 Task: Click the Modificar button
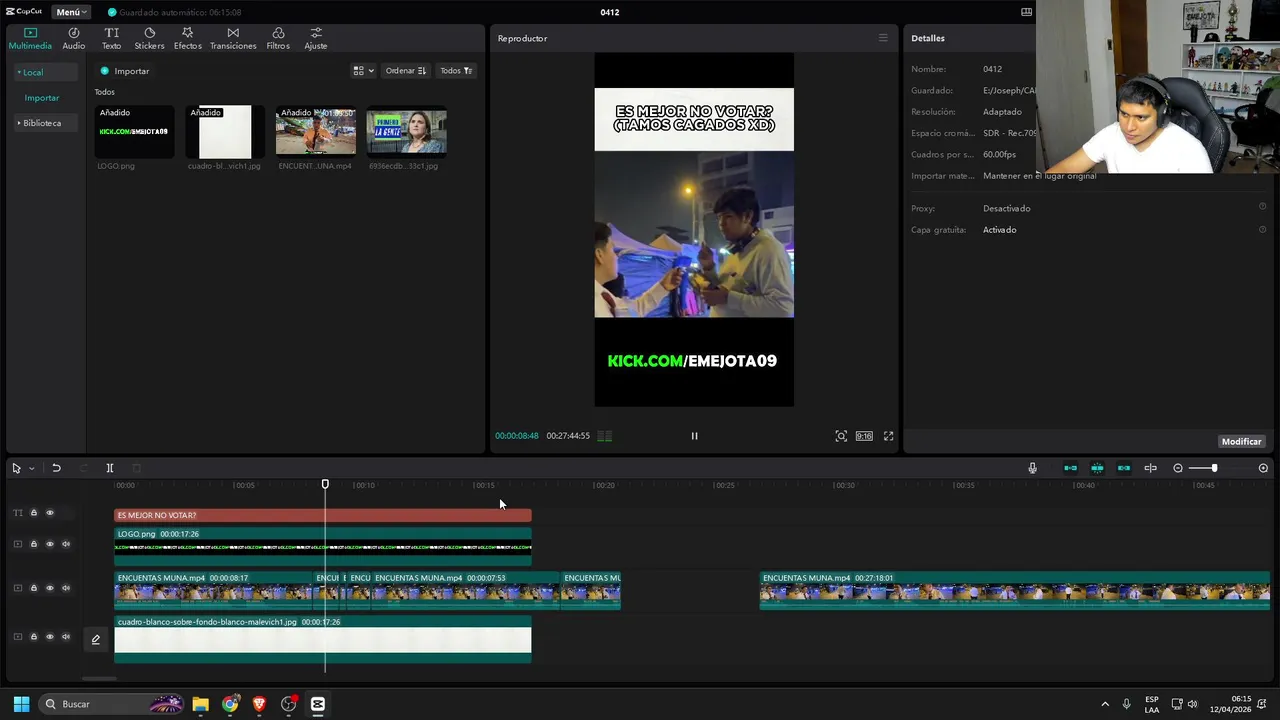click(x=1241, y=441)
